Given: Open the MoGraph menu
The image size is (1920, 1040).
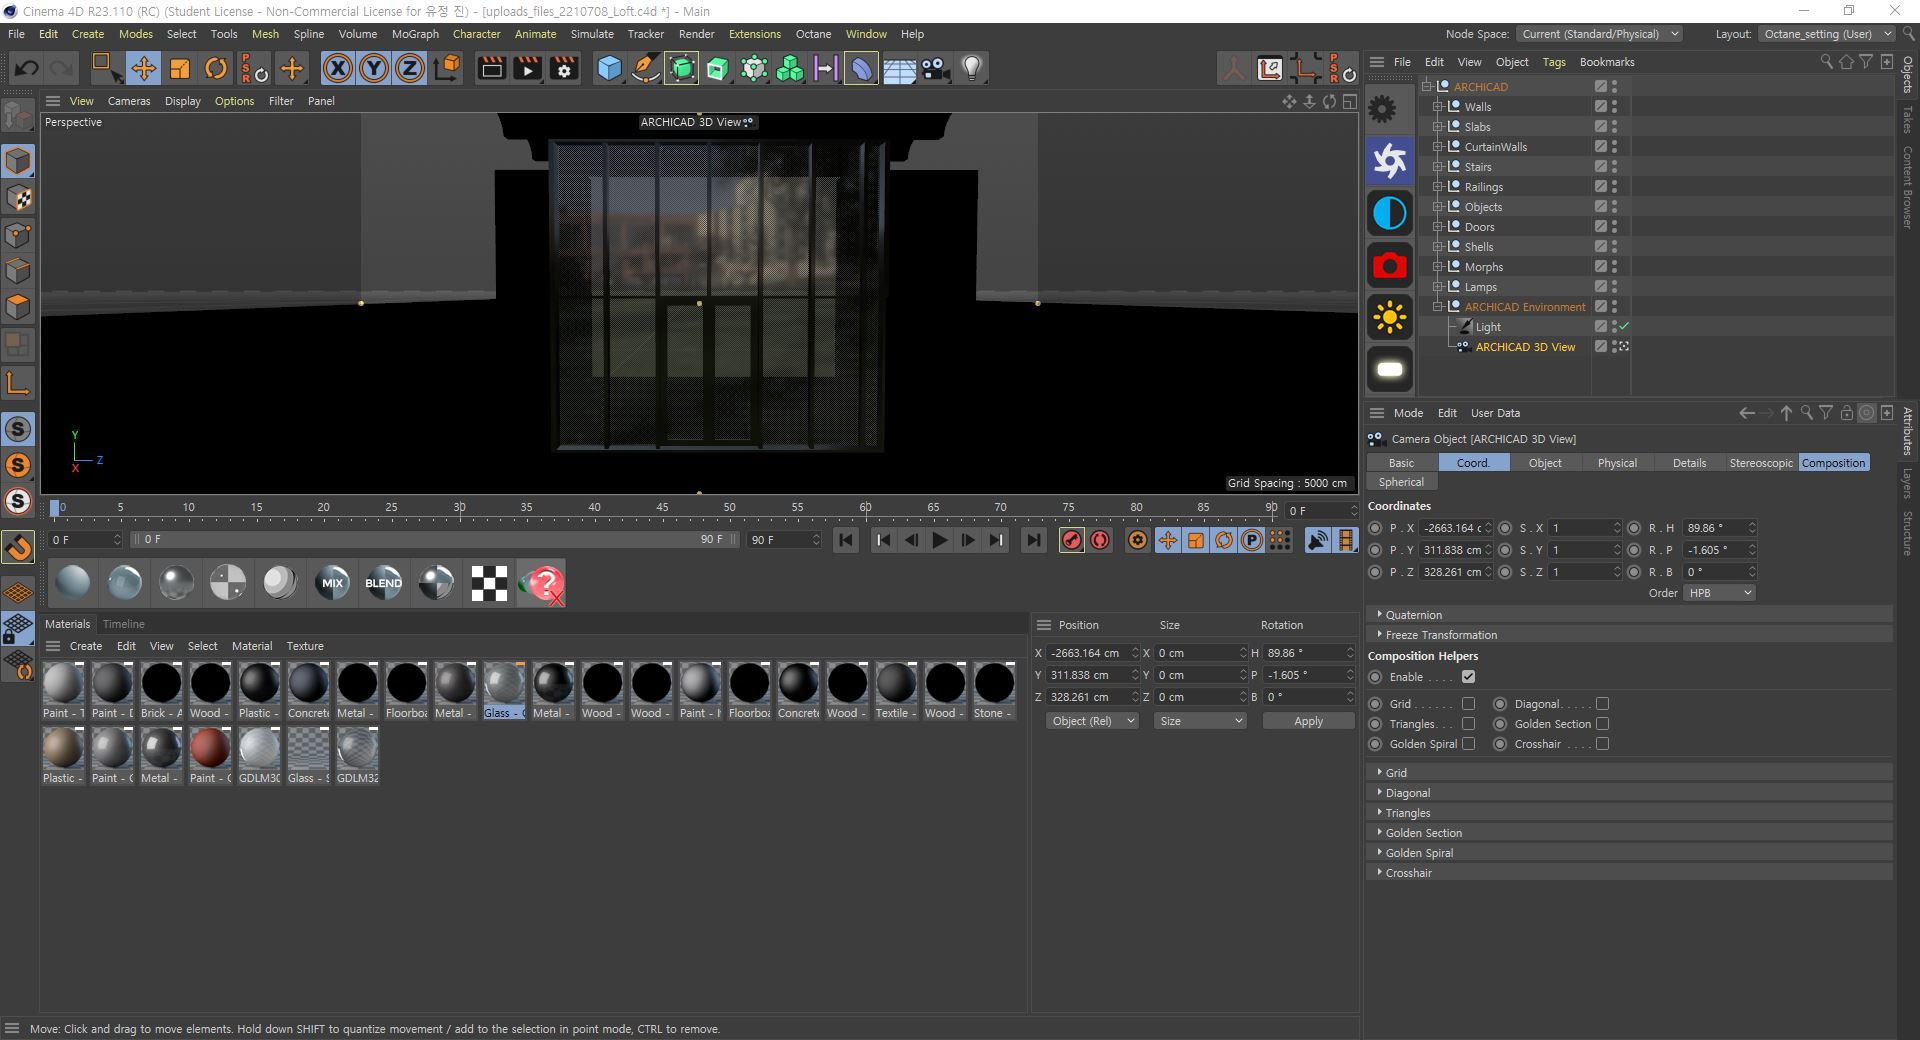Looking at the screenshot, I should click(x=415, y=34).
